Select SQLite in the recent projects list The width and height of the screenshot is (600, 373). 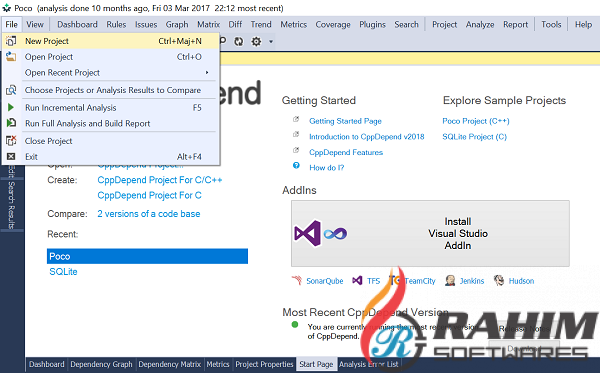point(63,272)
